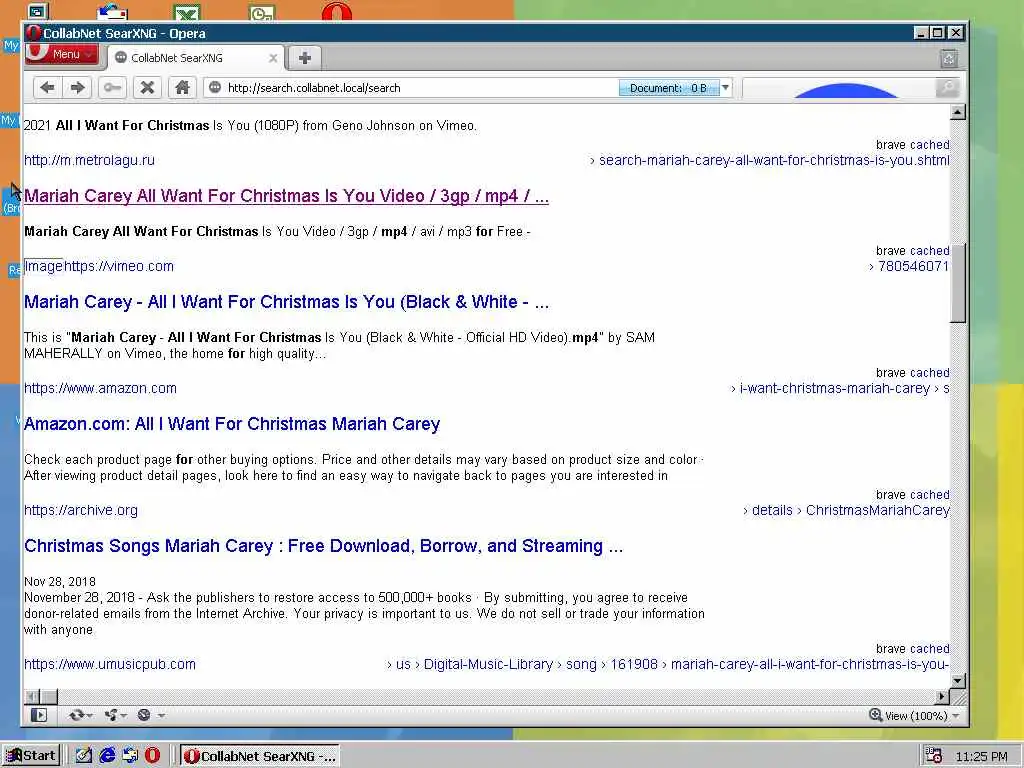The height and width of the screenshot is (768, 1024).
Task: Click the Opera desktop icon at top
Action: coord(337,11)
